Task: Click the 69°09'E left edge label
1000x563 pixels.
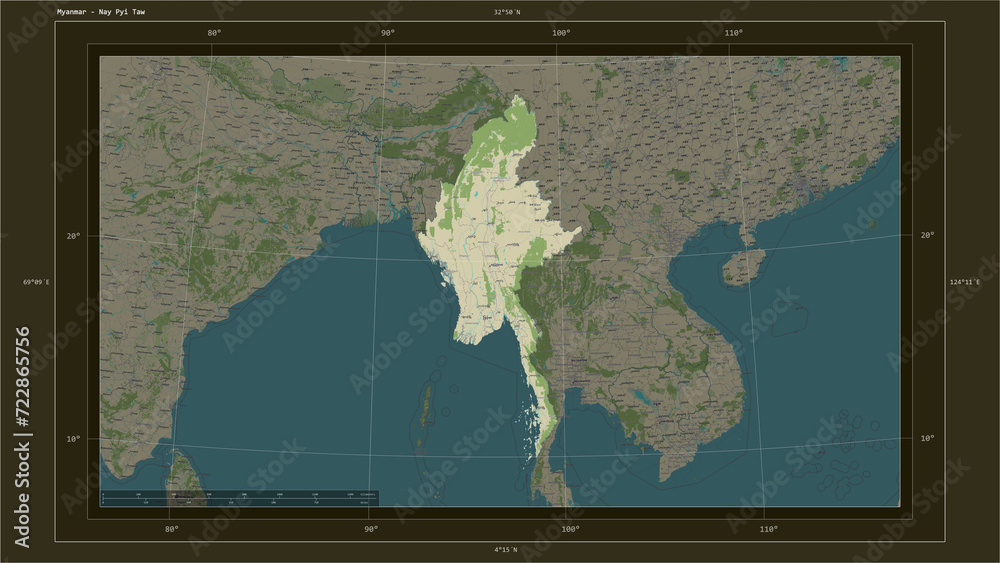Action: [36, 282]
